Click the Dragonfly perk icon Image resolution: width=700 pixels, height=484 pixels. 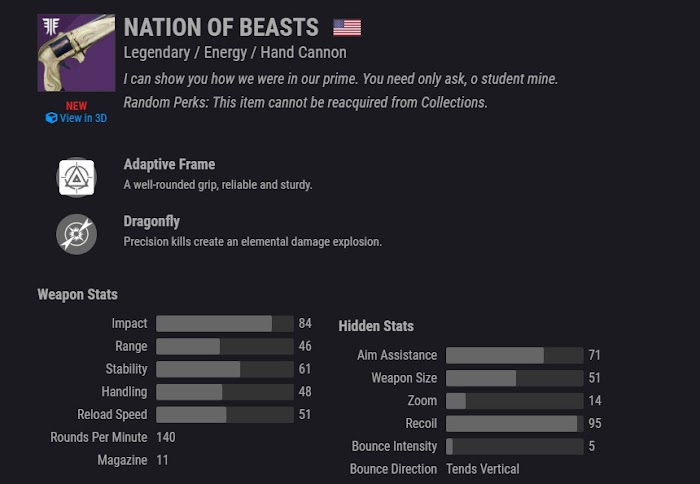click(76, 234)
